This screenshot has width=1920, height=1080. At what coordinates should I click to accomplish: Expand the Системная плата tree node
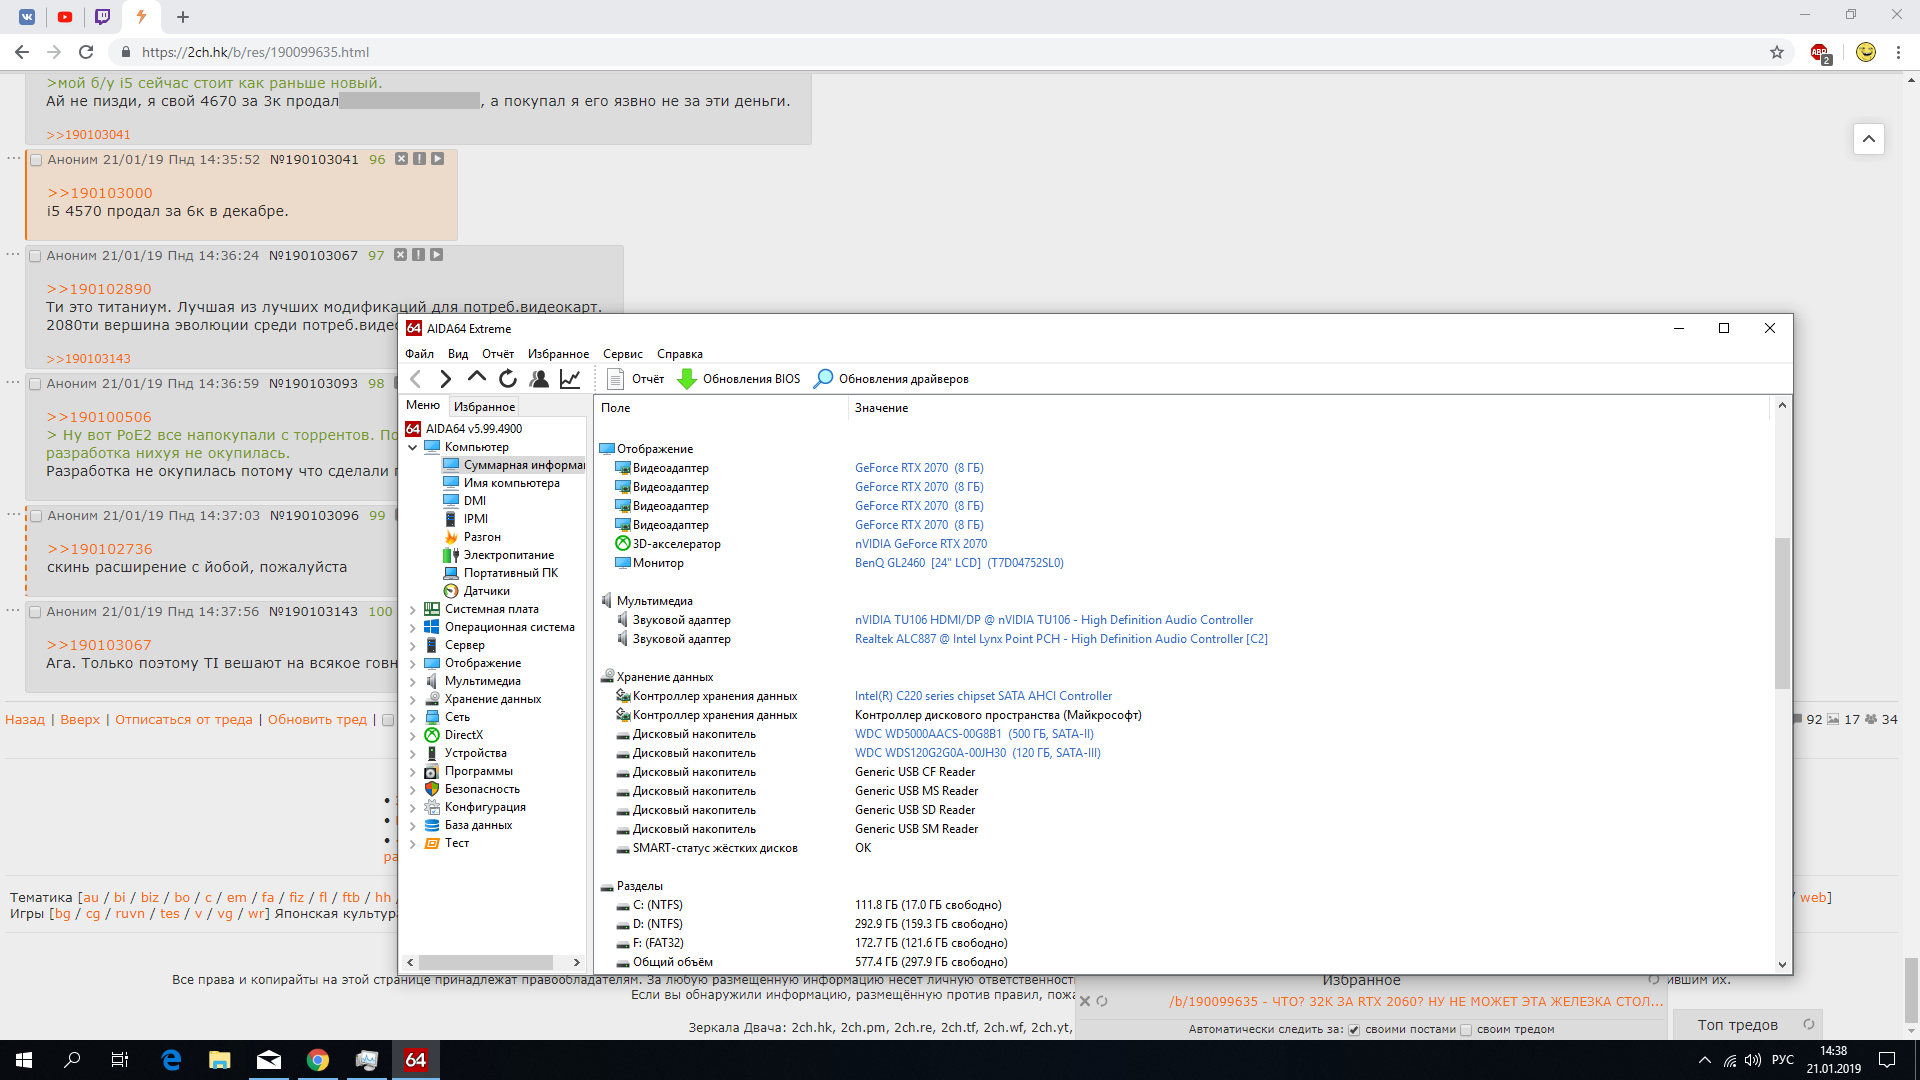tap(412, 610)
